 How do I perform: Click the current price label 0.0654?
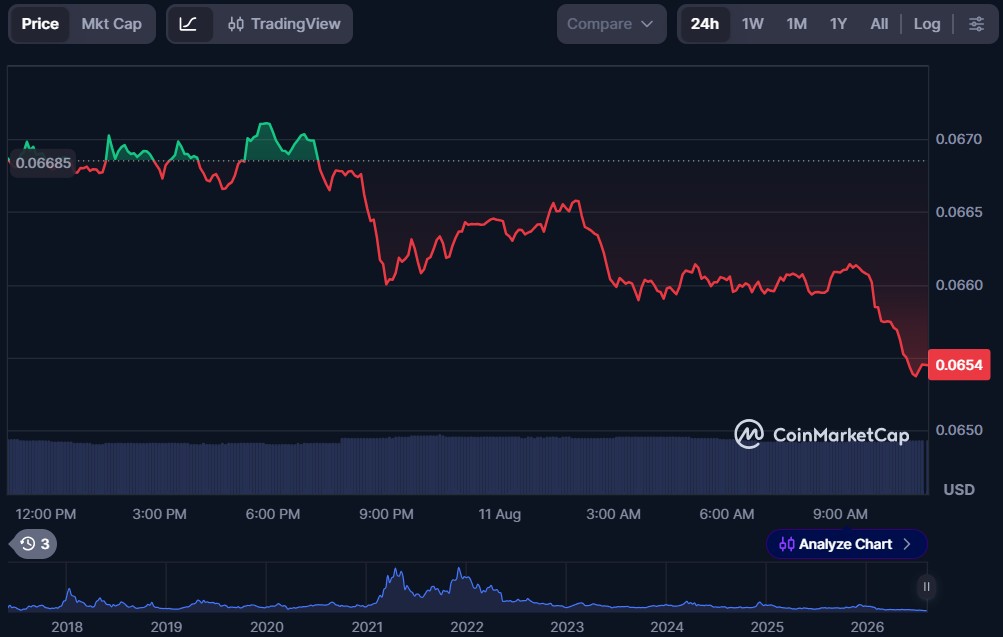pyautogui.click(x=959, y=365)
